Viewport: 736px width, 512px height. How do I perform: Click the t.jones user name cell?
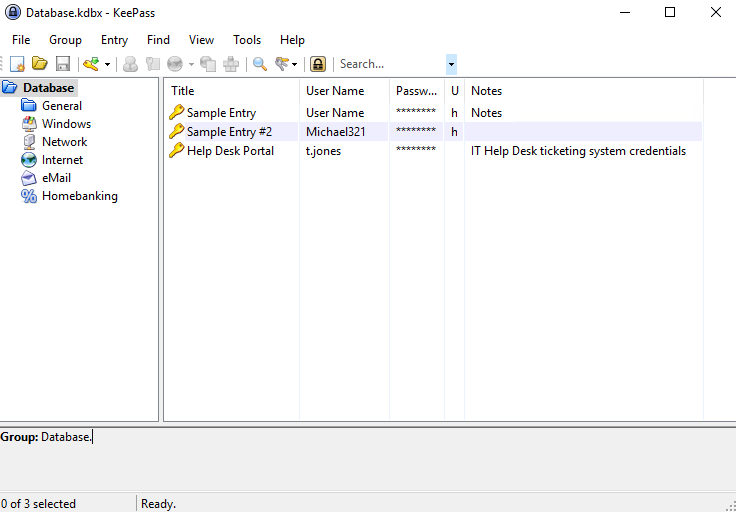coord(323,151)
